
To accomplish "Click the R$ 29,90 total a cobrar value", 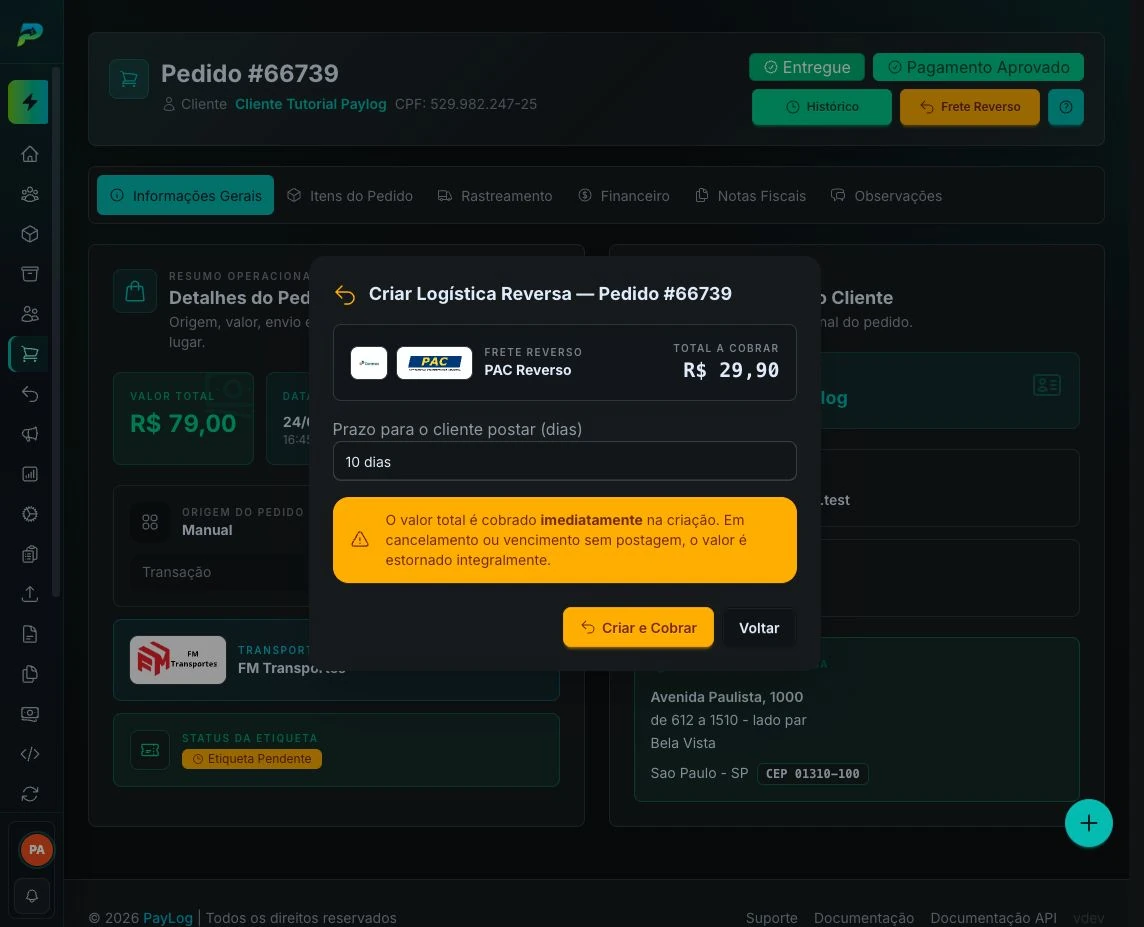I will click(x=731, y=370).
